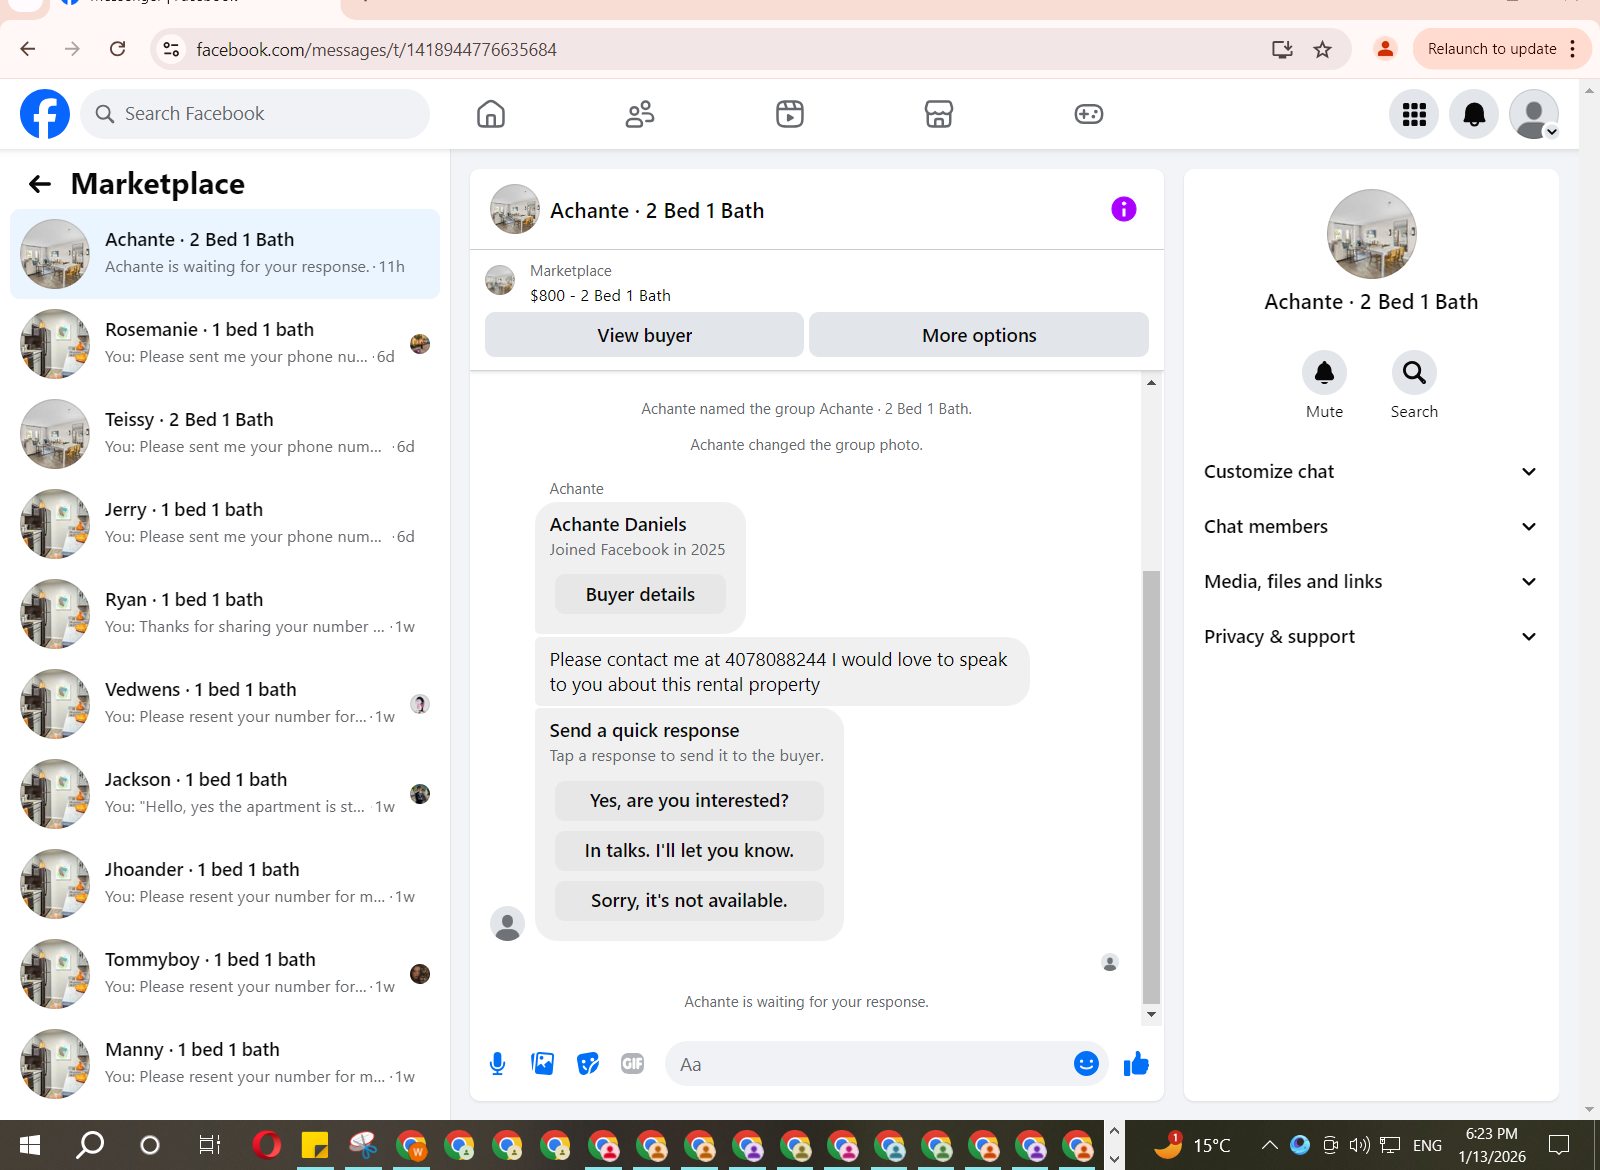The height and width of the screenshot is (1170, 1600).
Task: Expand Privacy & support section
Action: tap(1370, 637)
